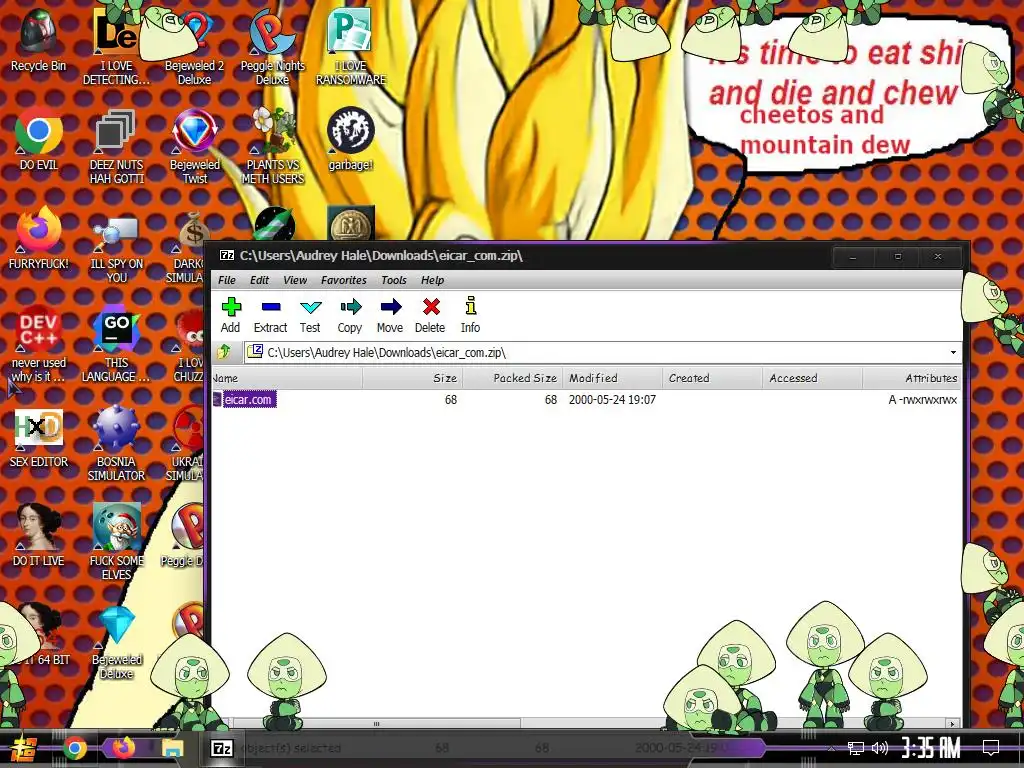
Task: Open the Help menu in 7-Zip
Action: [432, 280]
